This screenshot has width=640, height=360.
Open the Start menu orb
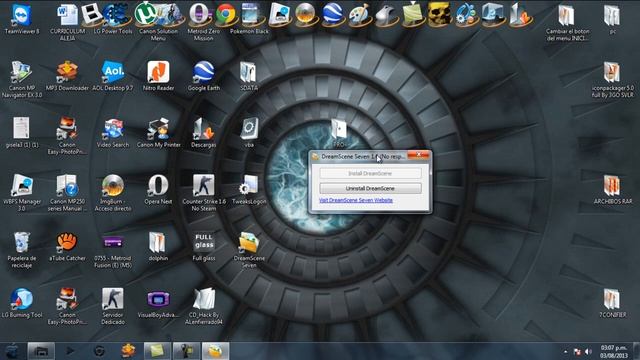click(11, 351)
